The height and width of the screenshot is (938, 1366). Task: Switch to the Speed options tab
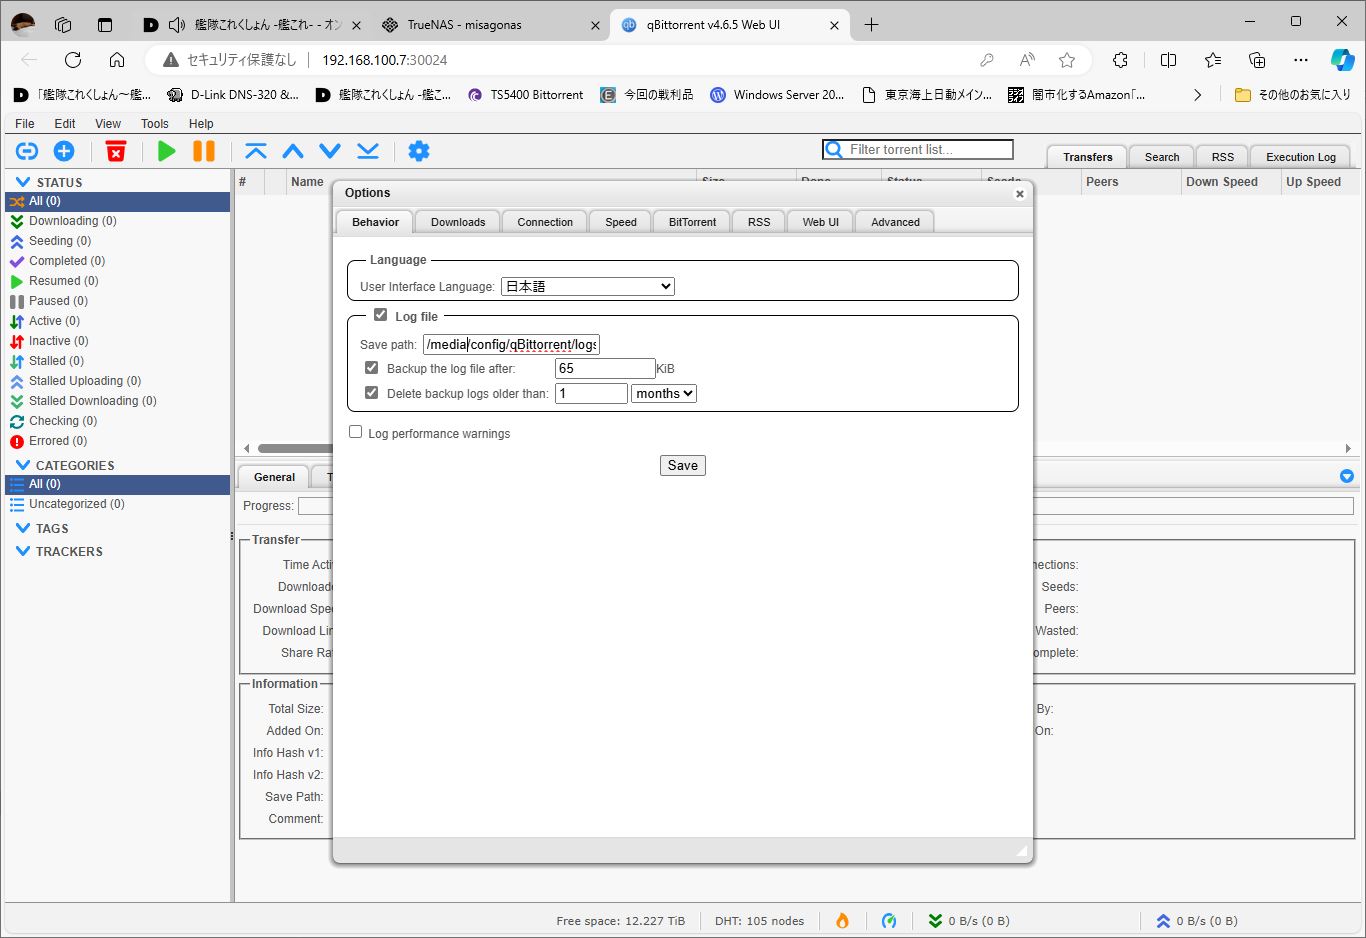point(621,222)
